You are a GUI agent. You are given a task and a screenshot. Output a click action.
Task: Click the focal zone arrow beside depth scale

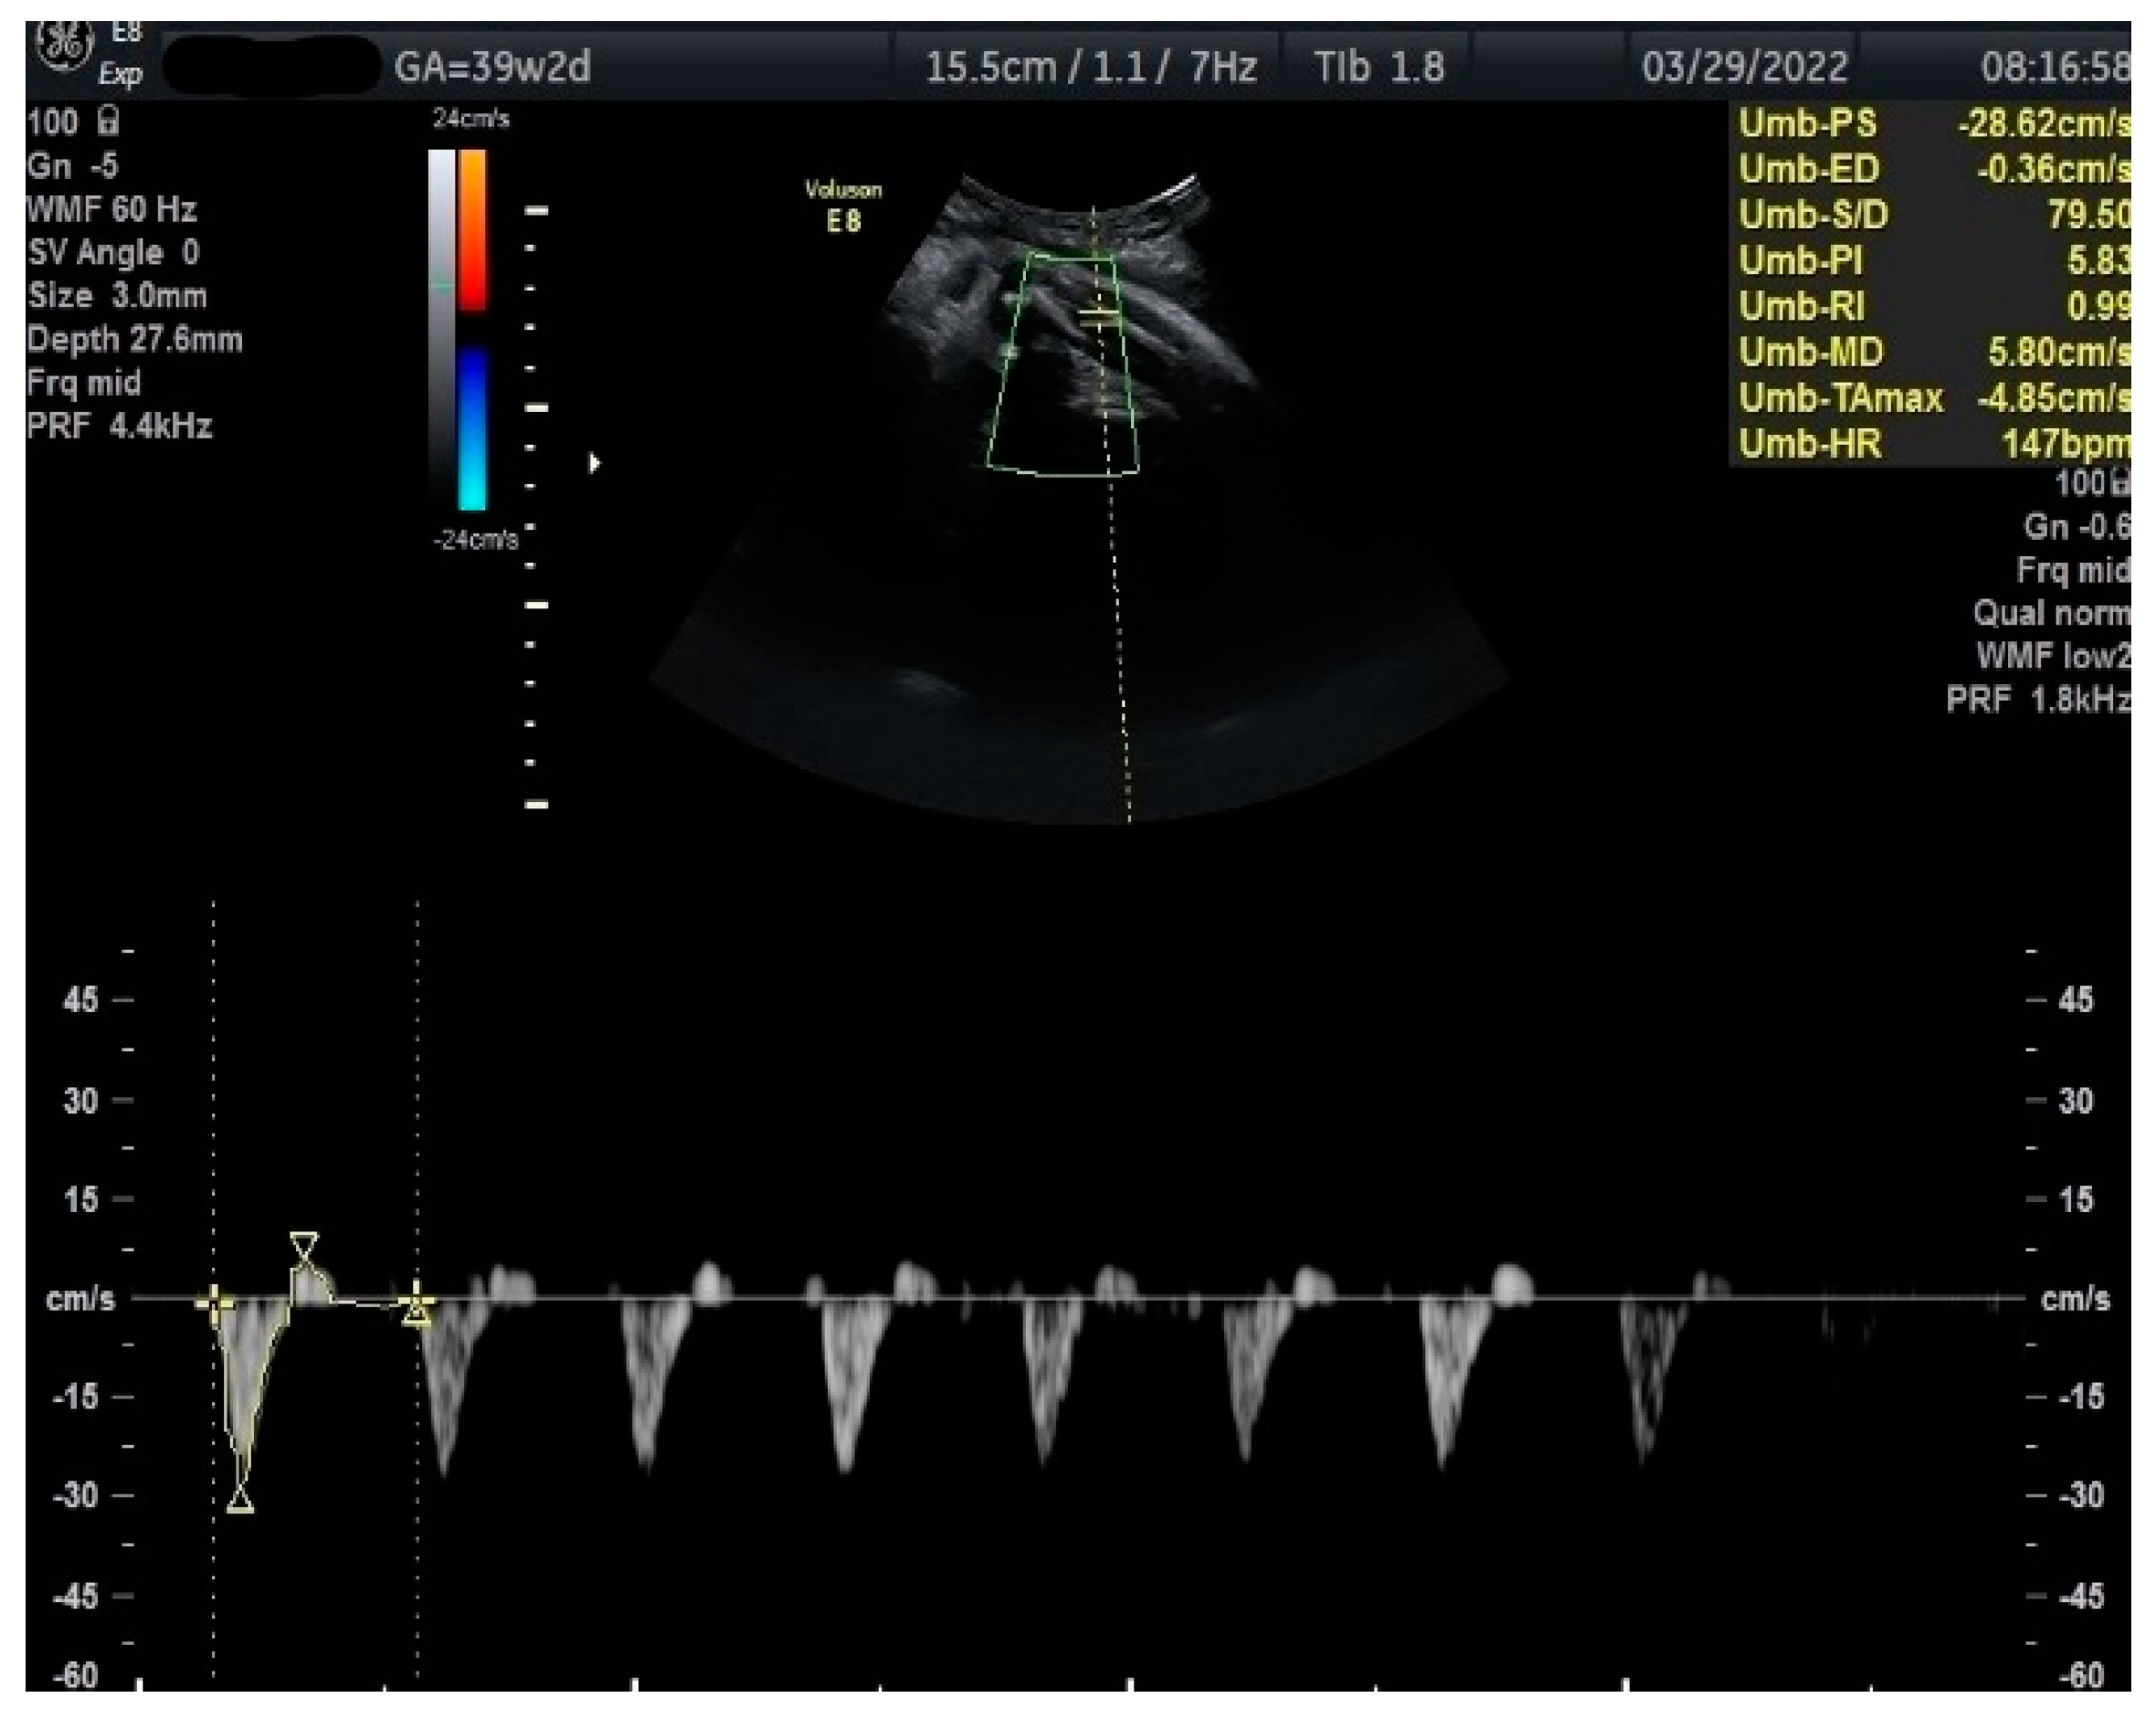coord(594,463)
